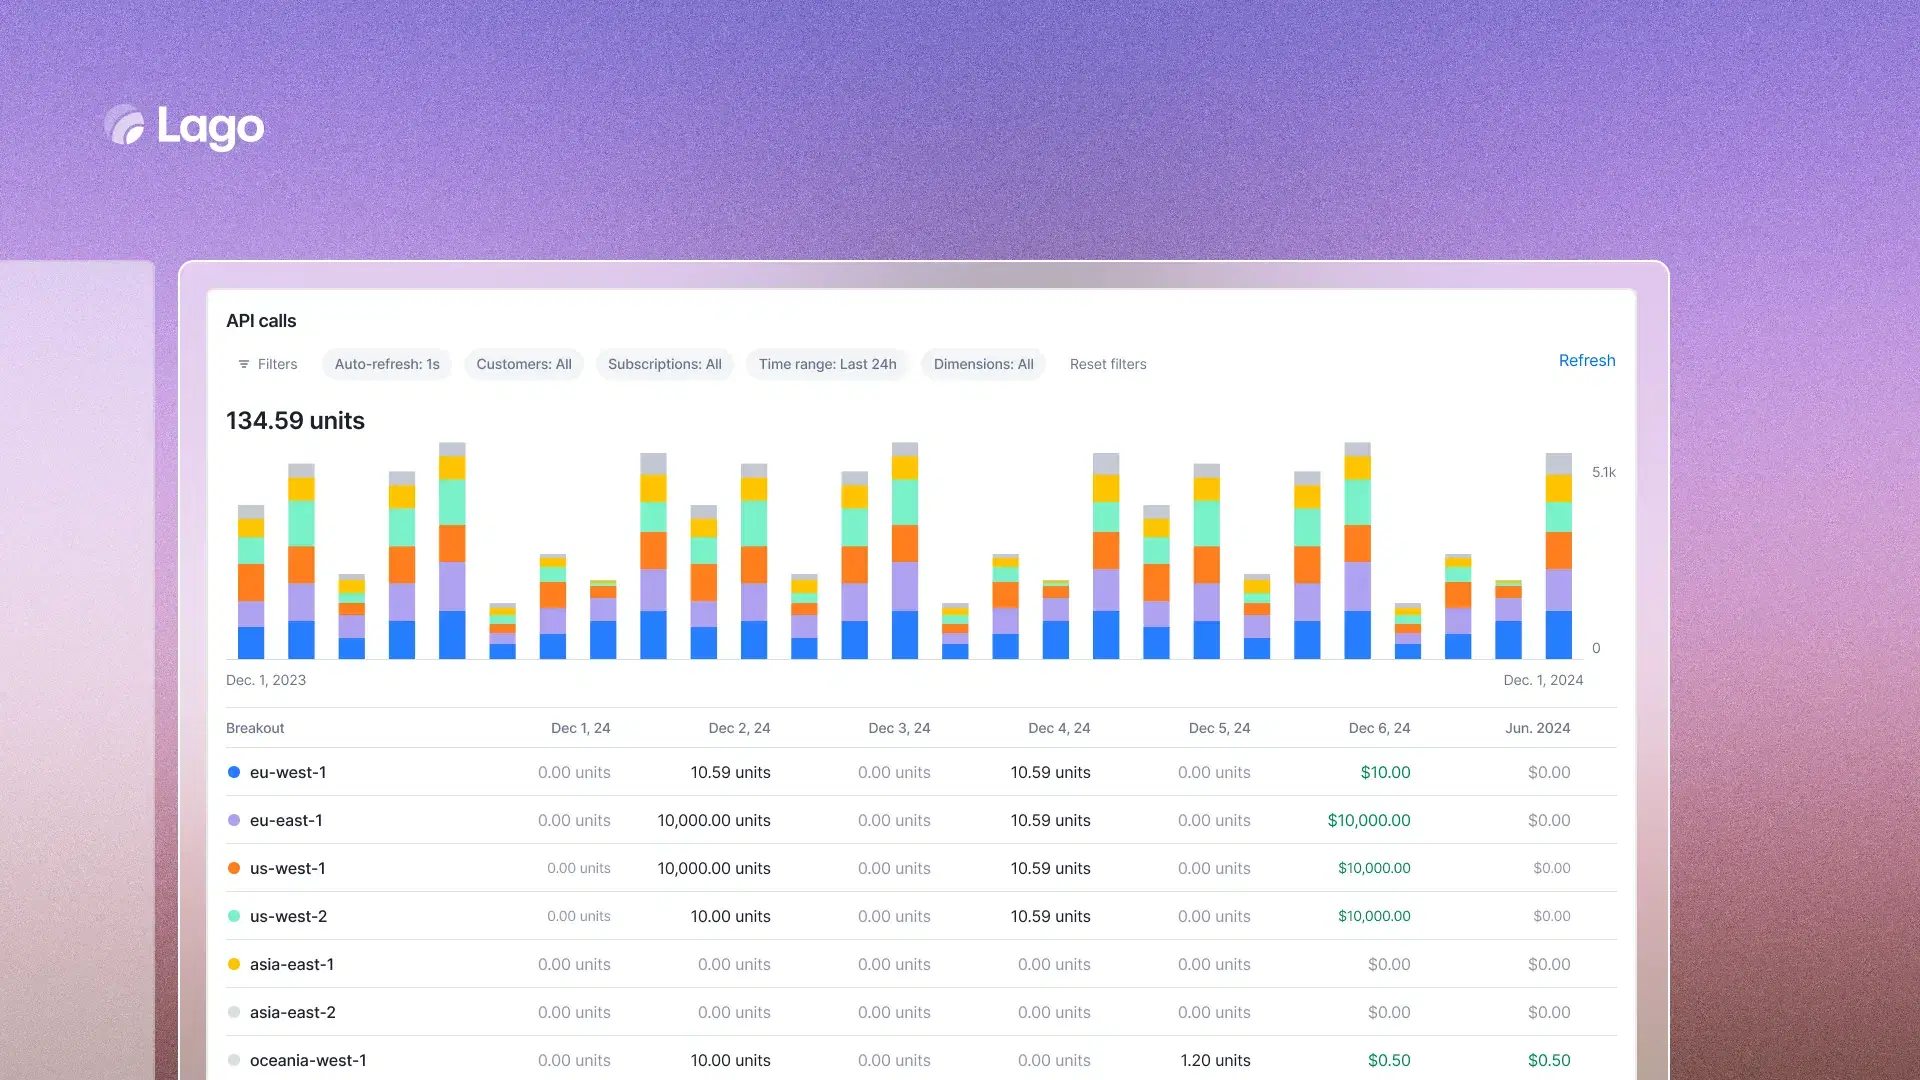
Task: Click Reset filters
Action: coord(1108,364)
